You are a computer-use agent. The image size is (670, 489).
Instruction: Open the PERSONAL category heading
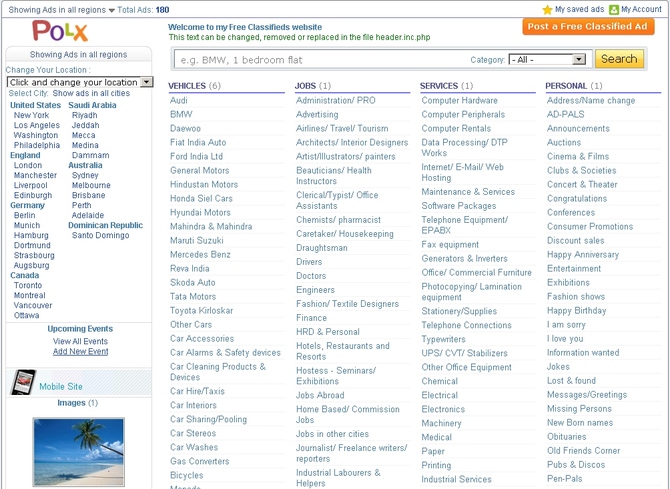point(566,86)
